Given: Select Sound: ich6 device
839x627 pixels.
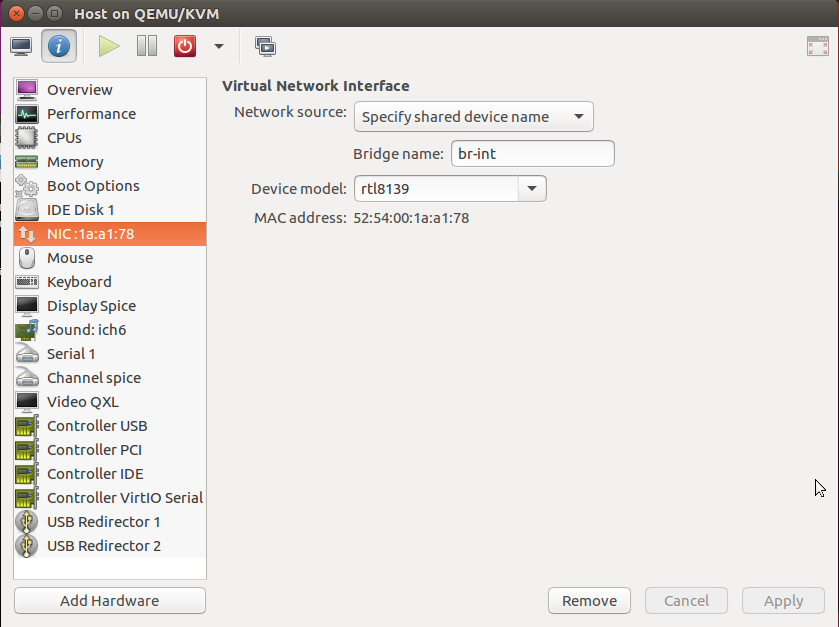Looking at the screenshot, I should pyautogui.click(x=110, y=330).
